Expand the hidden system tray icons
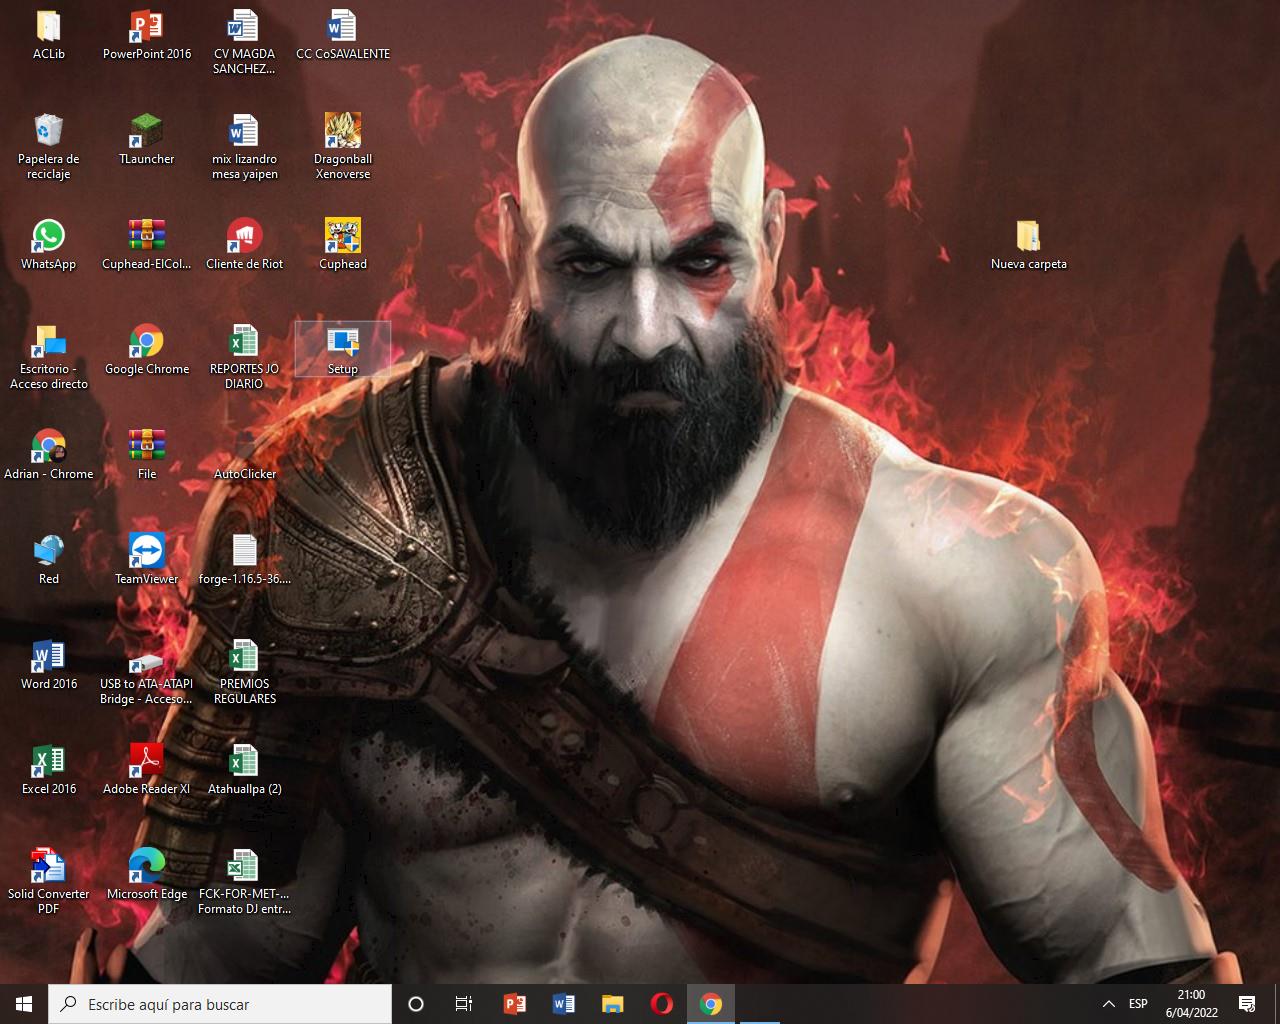The image size is (1280, 1024). [x=1108, y=1004]
